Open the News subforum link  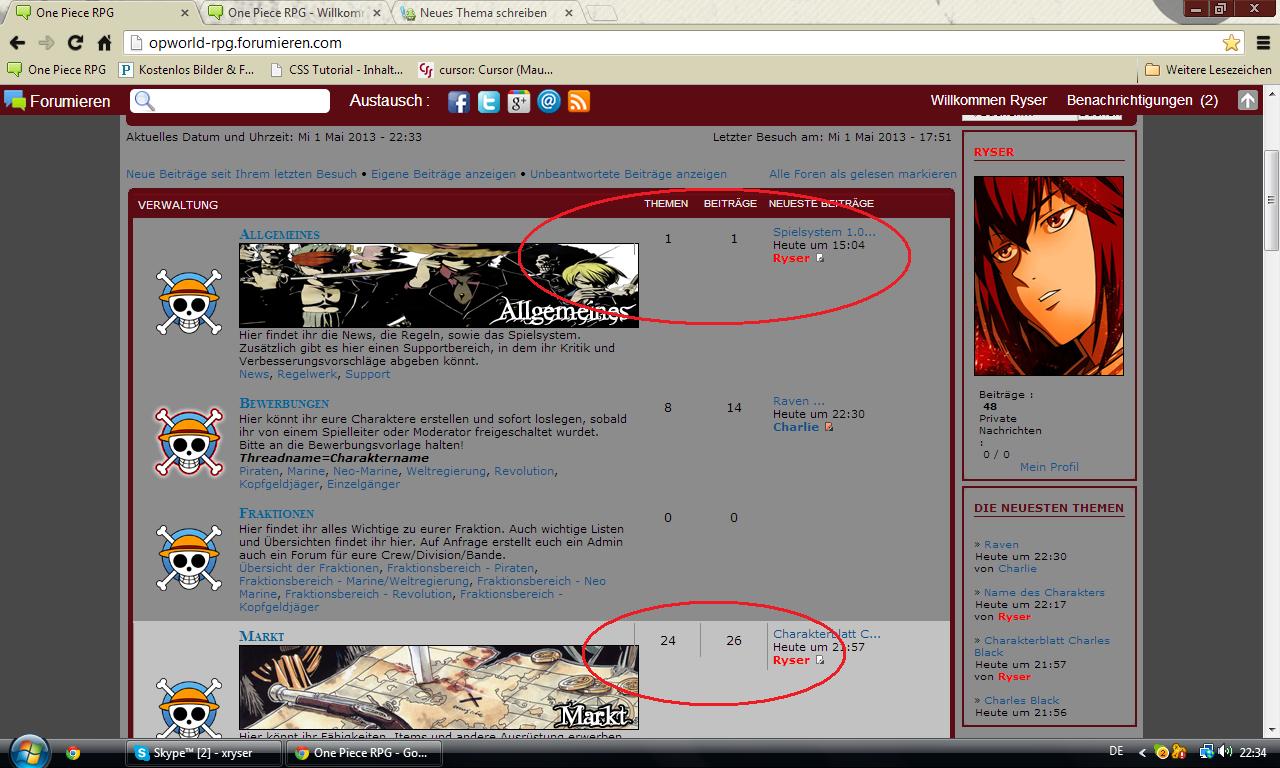[254, 374]
